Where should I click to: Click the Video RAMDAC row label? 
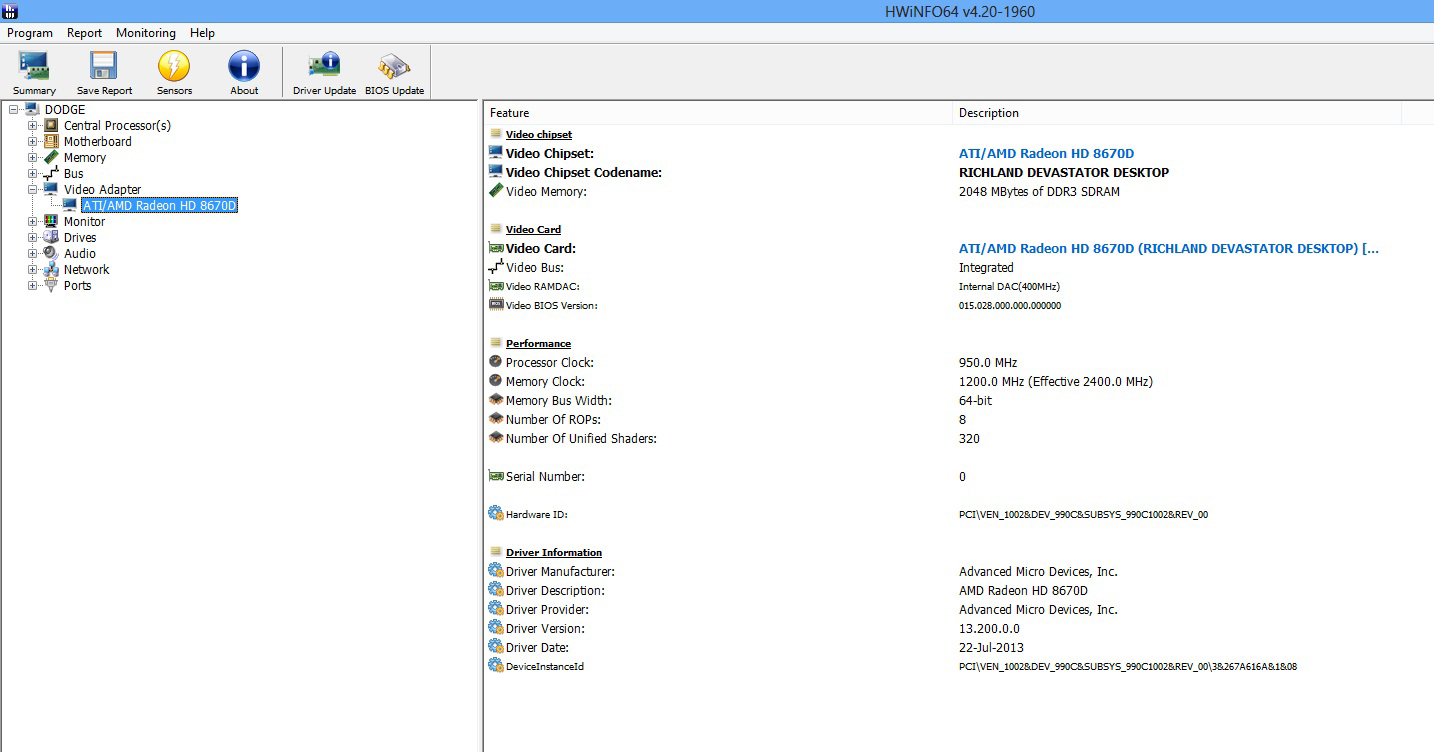(x=543, y=286)
